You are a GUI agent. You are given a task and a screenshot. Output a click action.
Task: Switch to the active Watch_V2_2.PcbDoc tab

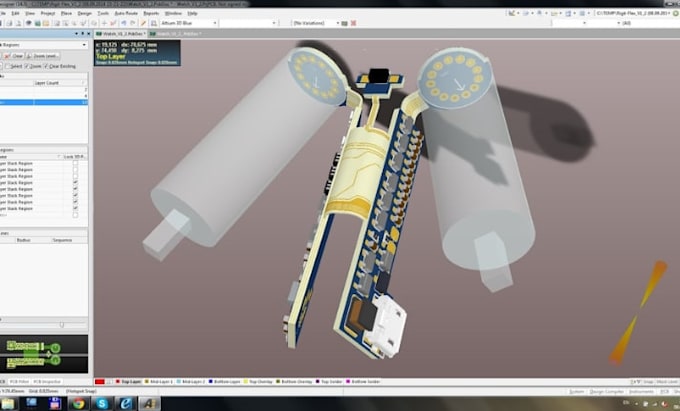tap(120, 33)
